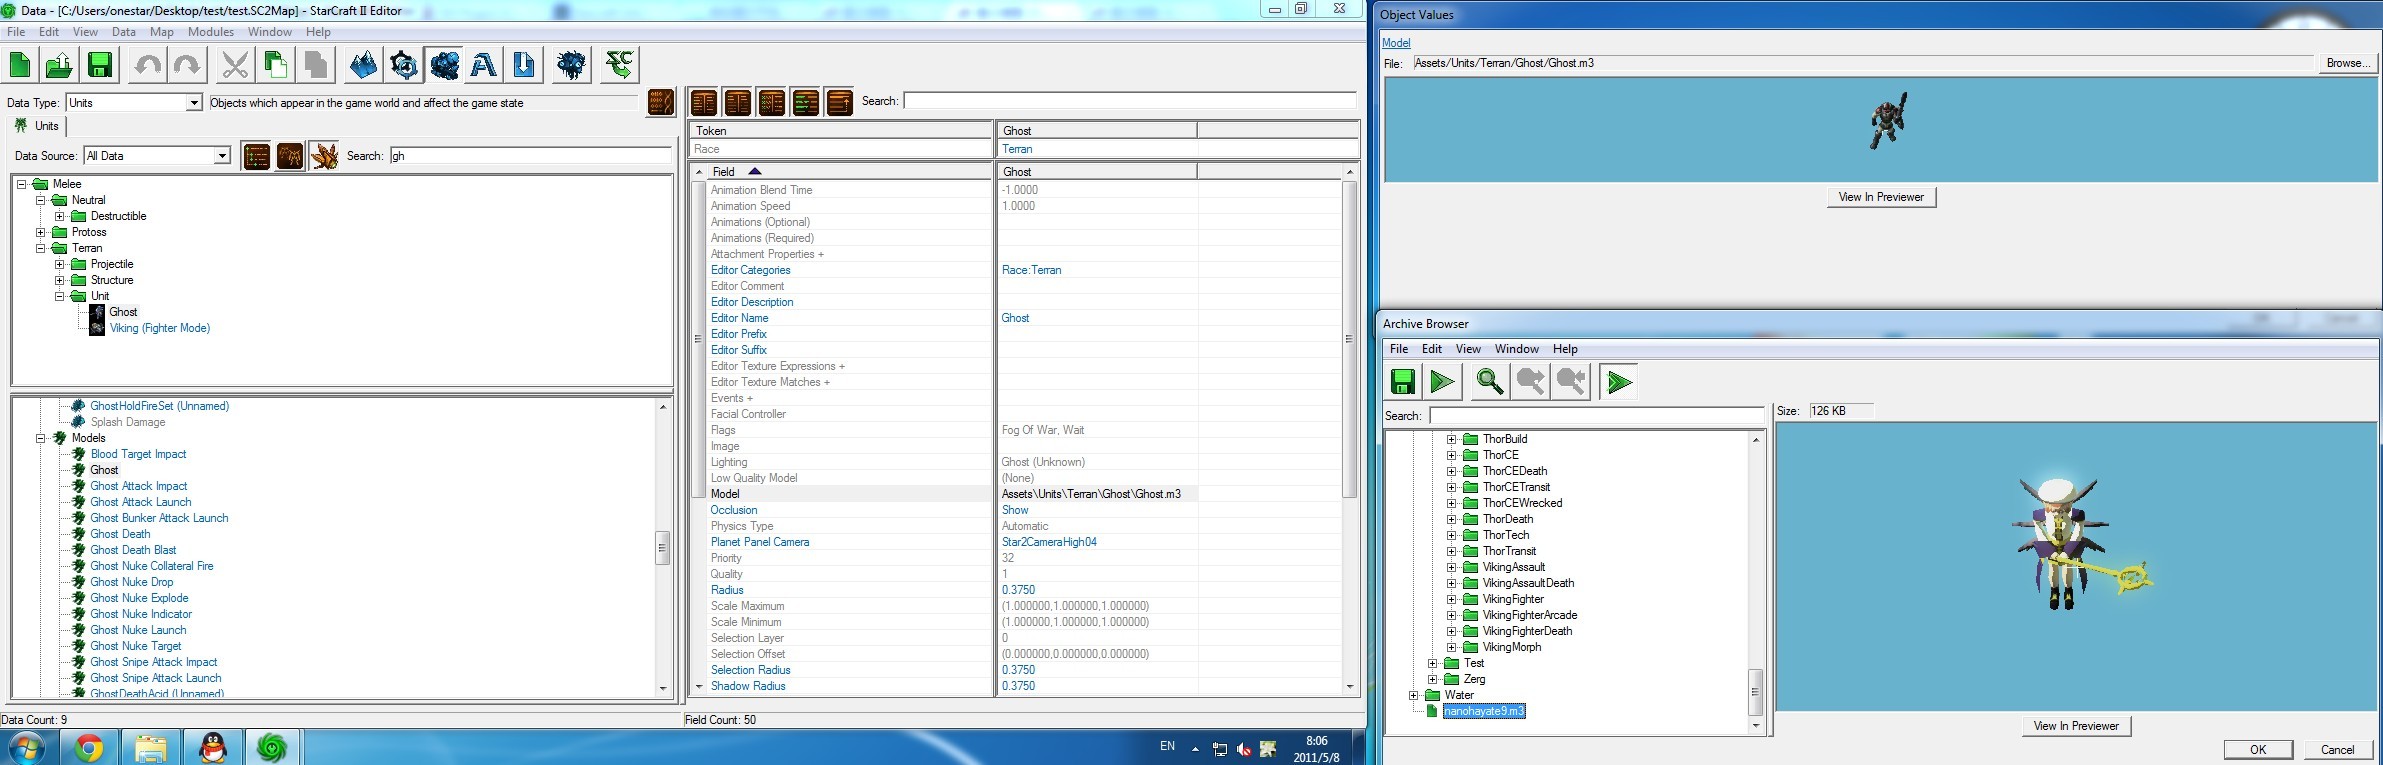Image resolution: width=2383 pixels, height=765 pixels.
Task: Open Chrome from the Windows taskbar
Action: pos(89,747)
